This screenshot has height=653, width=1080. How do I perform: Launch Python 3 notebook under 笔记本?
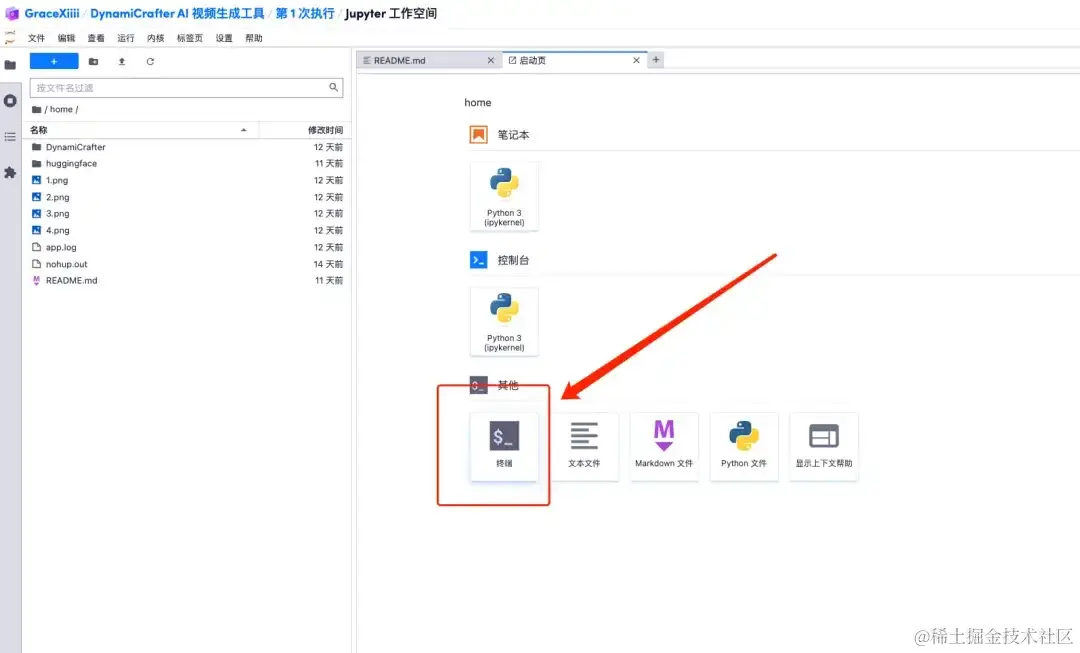(504, 196)
